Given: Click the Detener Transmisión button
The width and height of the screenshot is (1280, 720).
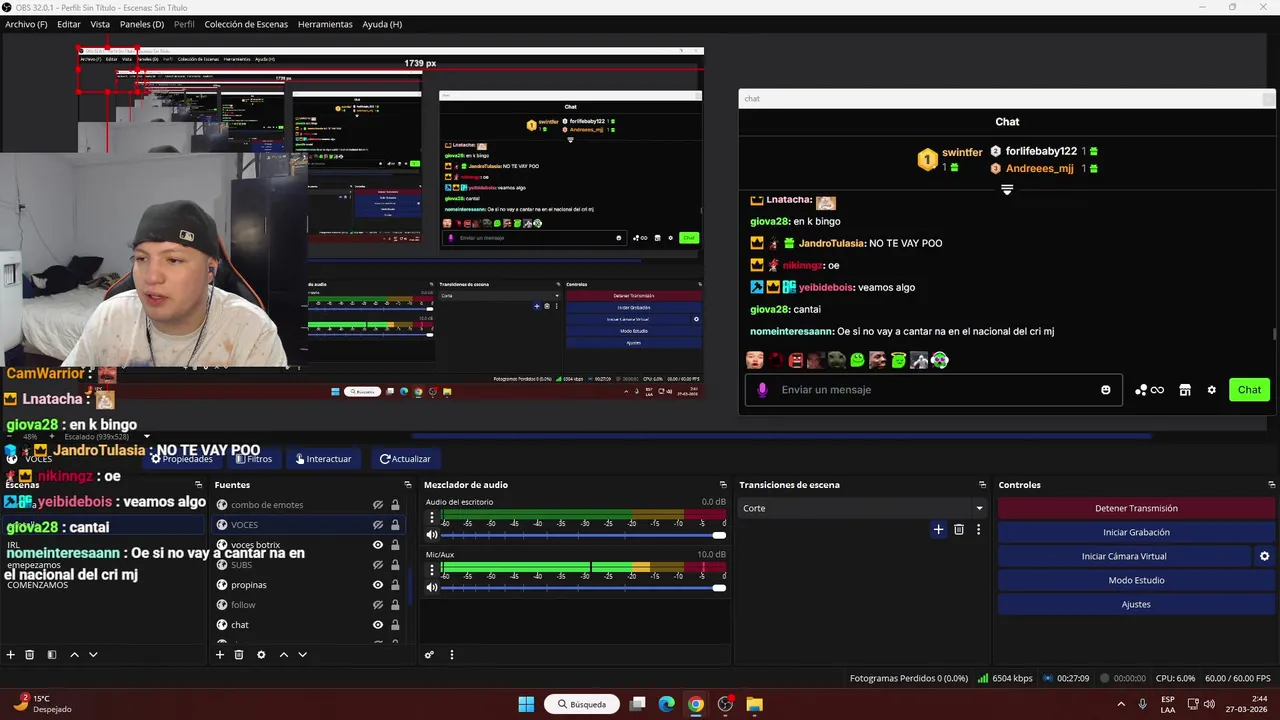Looking at the screenshot, I should pos(1136,508).
